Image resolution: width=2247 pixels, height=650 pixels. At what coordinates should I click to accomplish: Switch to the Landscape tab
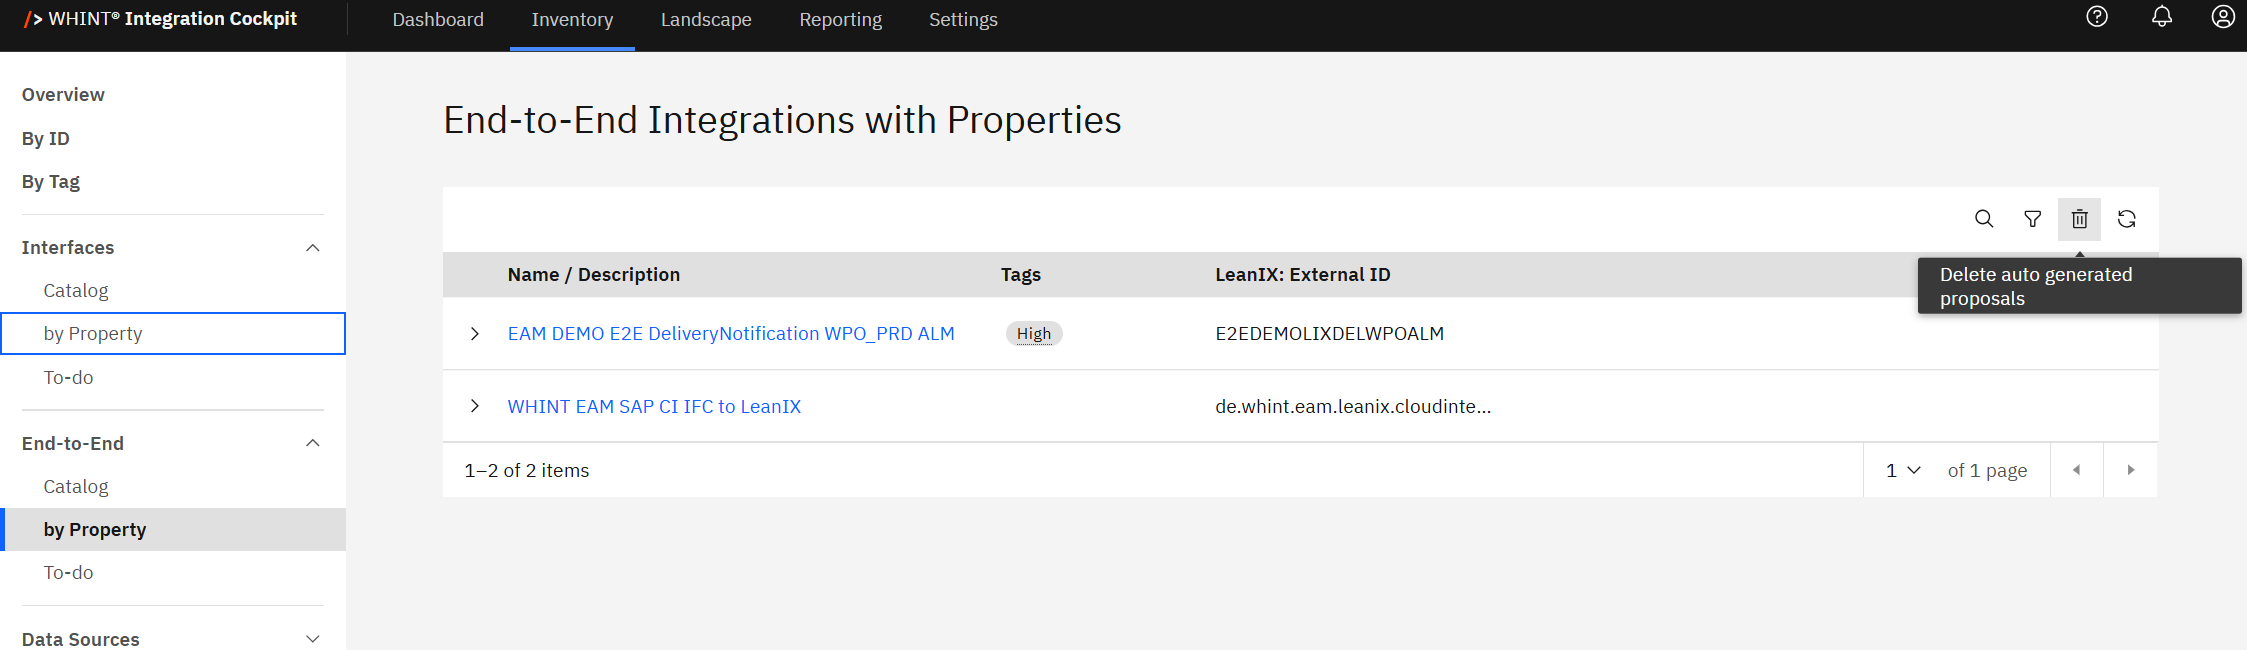point(706,20)
